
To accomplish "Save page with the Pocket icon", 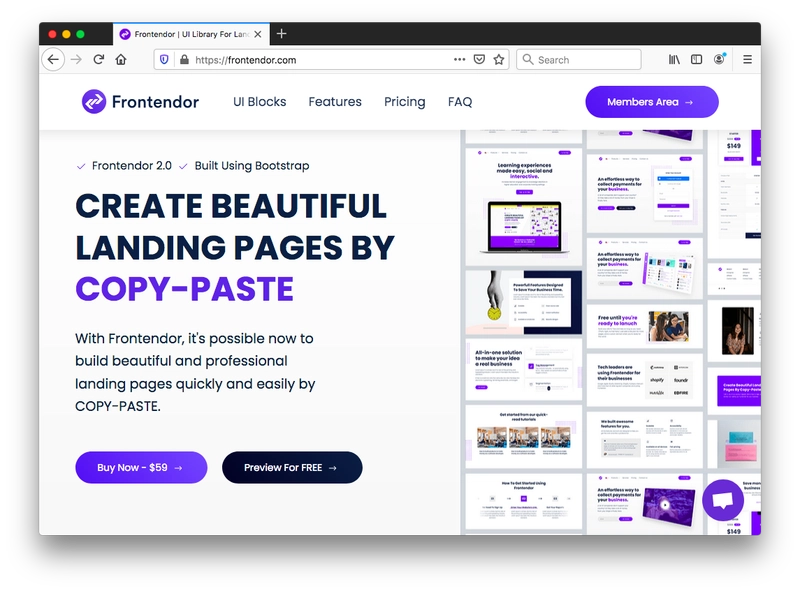I will click(x=479, y=60).
